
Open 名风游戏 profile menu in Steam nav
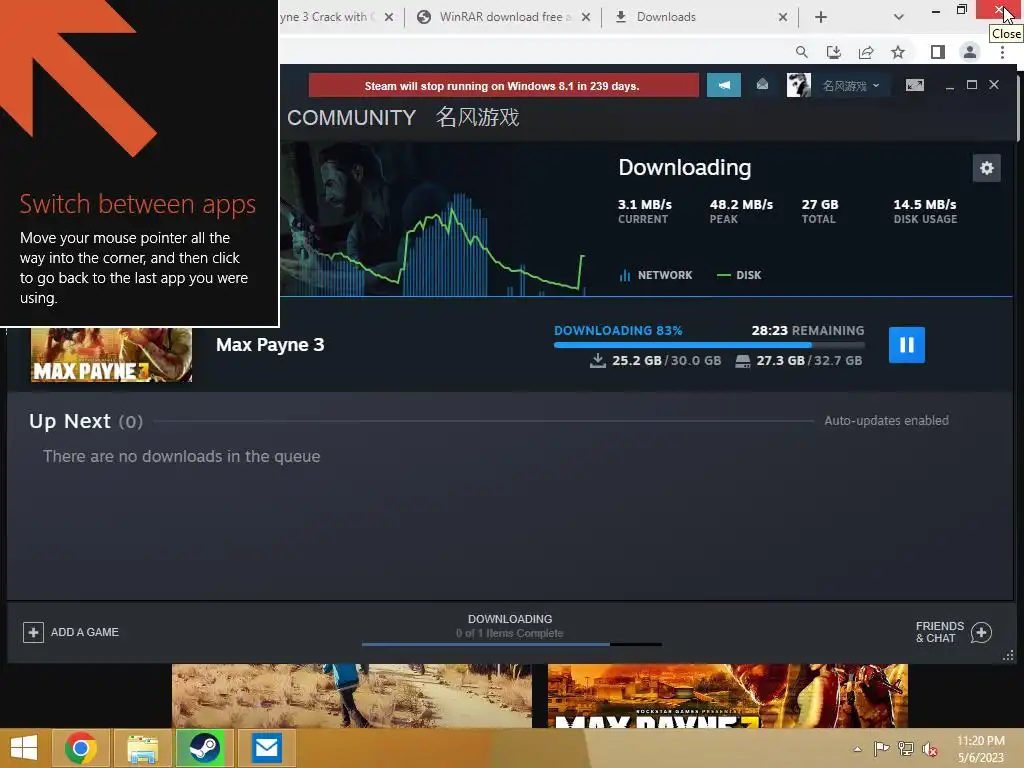pos(477,117)
